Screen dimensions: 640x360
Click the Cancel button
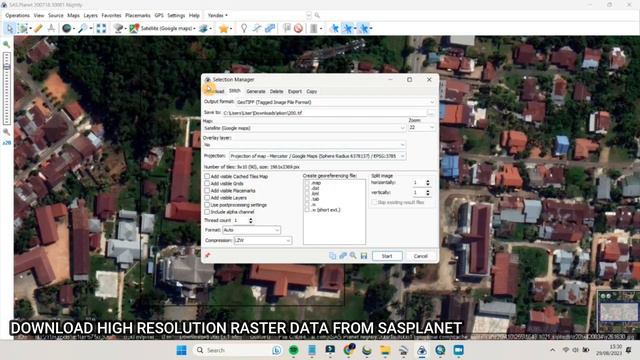[420, 256]
